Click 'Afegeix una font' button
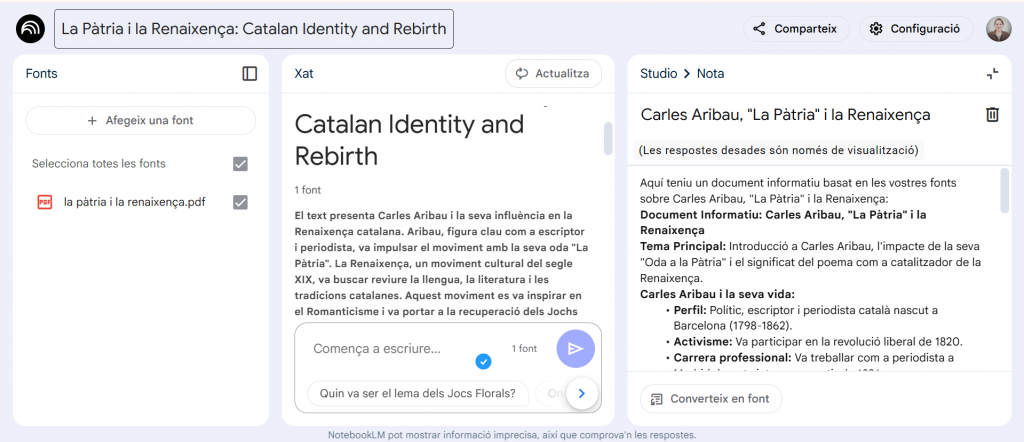 coord(140,120)
